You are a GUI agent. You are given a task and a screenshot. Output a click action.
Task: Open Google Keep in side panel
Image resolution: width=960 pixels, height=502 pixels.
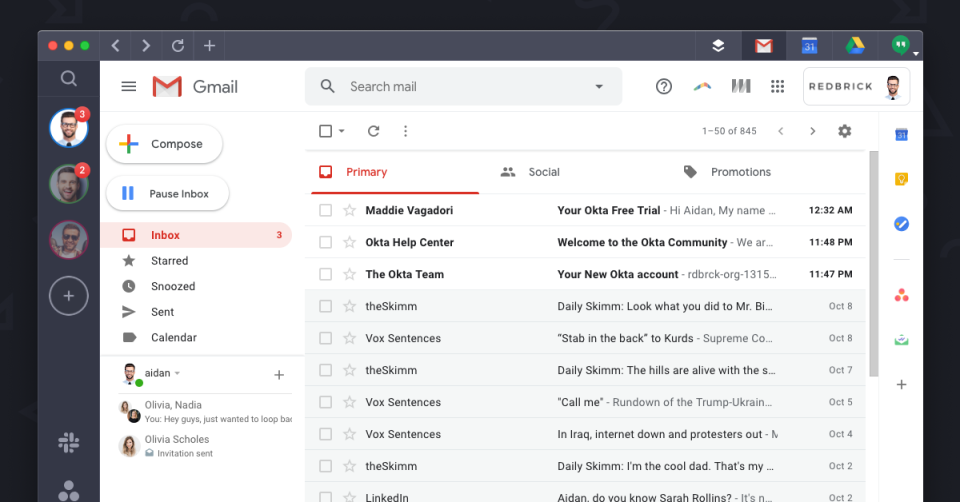coord(901,179)
